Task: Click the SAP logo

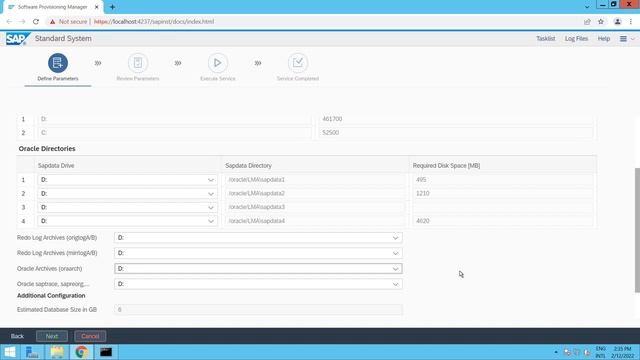Action: coord(18,39)
